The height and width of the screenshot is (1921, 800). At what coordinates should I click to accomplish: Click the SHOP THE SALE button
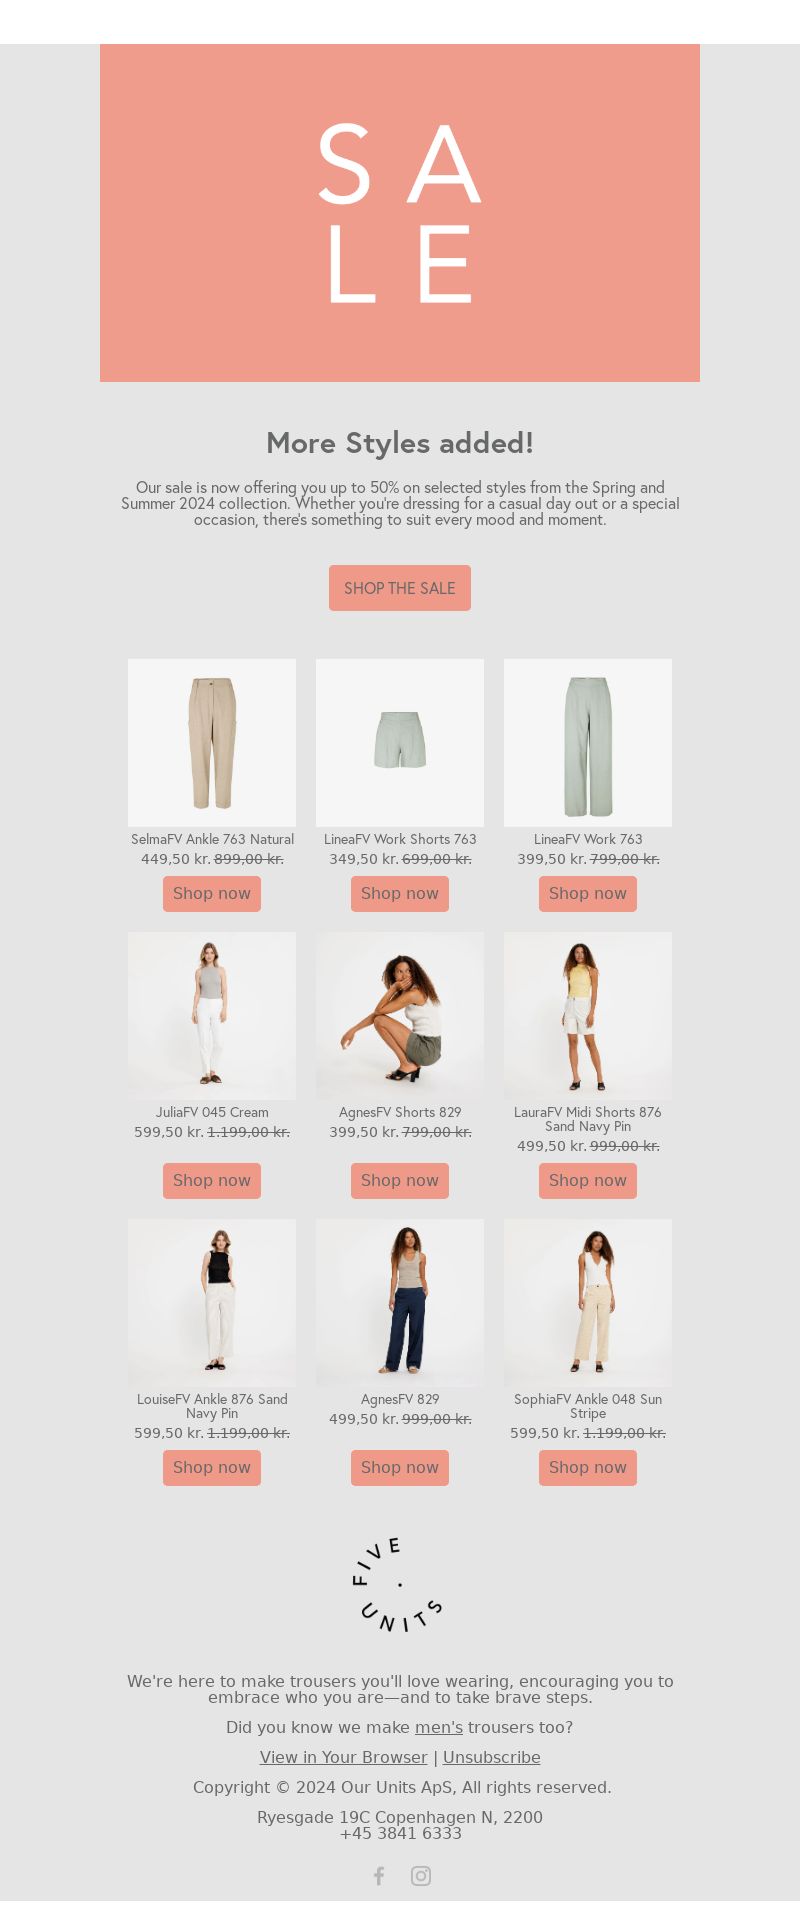coord(400,588)
